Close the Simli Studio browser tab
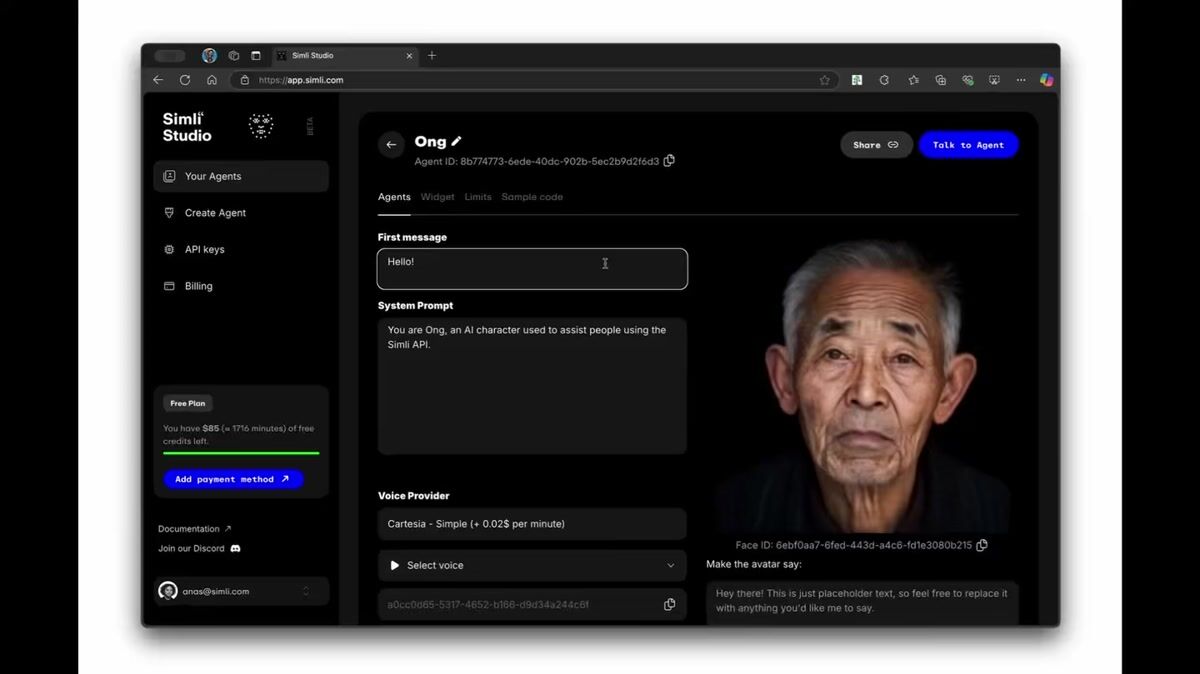 pos(410,56)
